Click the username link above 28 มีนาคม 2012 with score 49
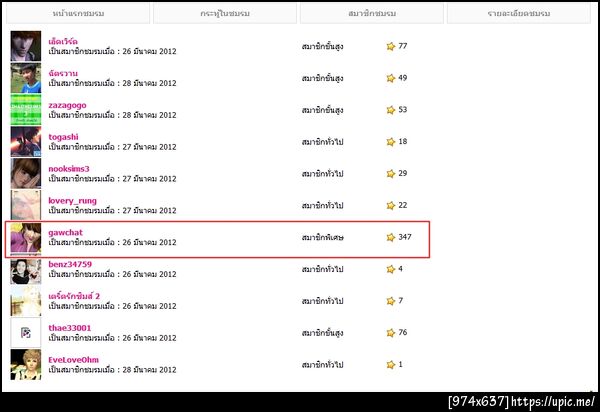This screenshot has width=600, height=412. coord(63,73)
